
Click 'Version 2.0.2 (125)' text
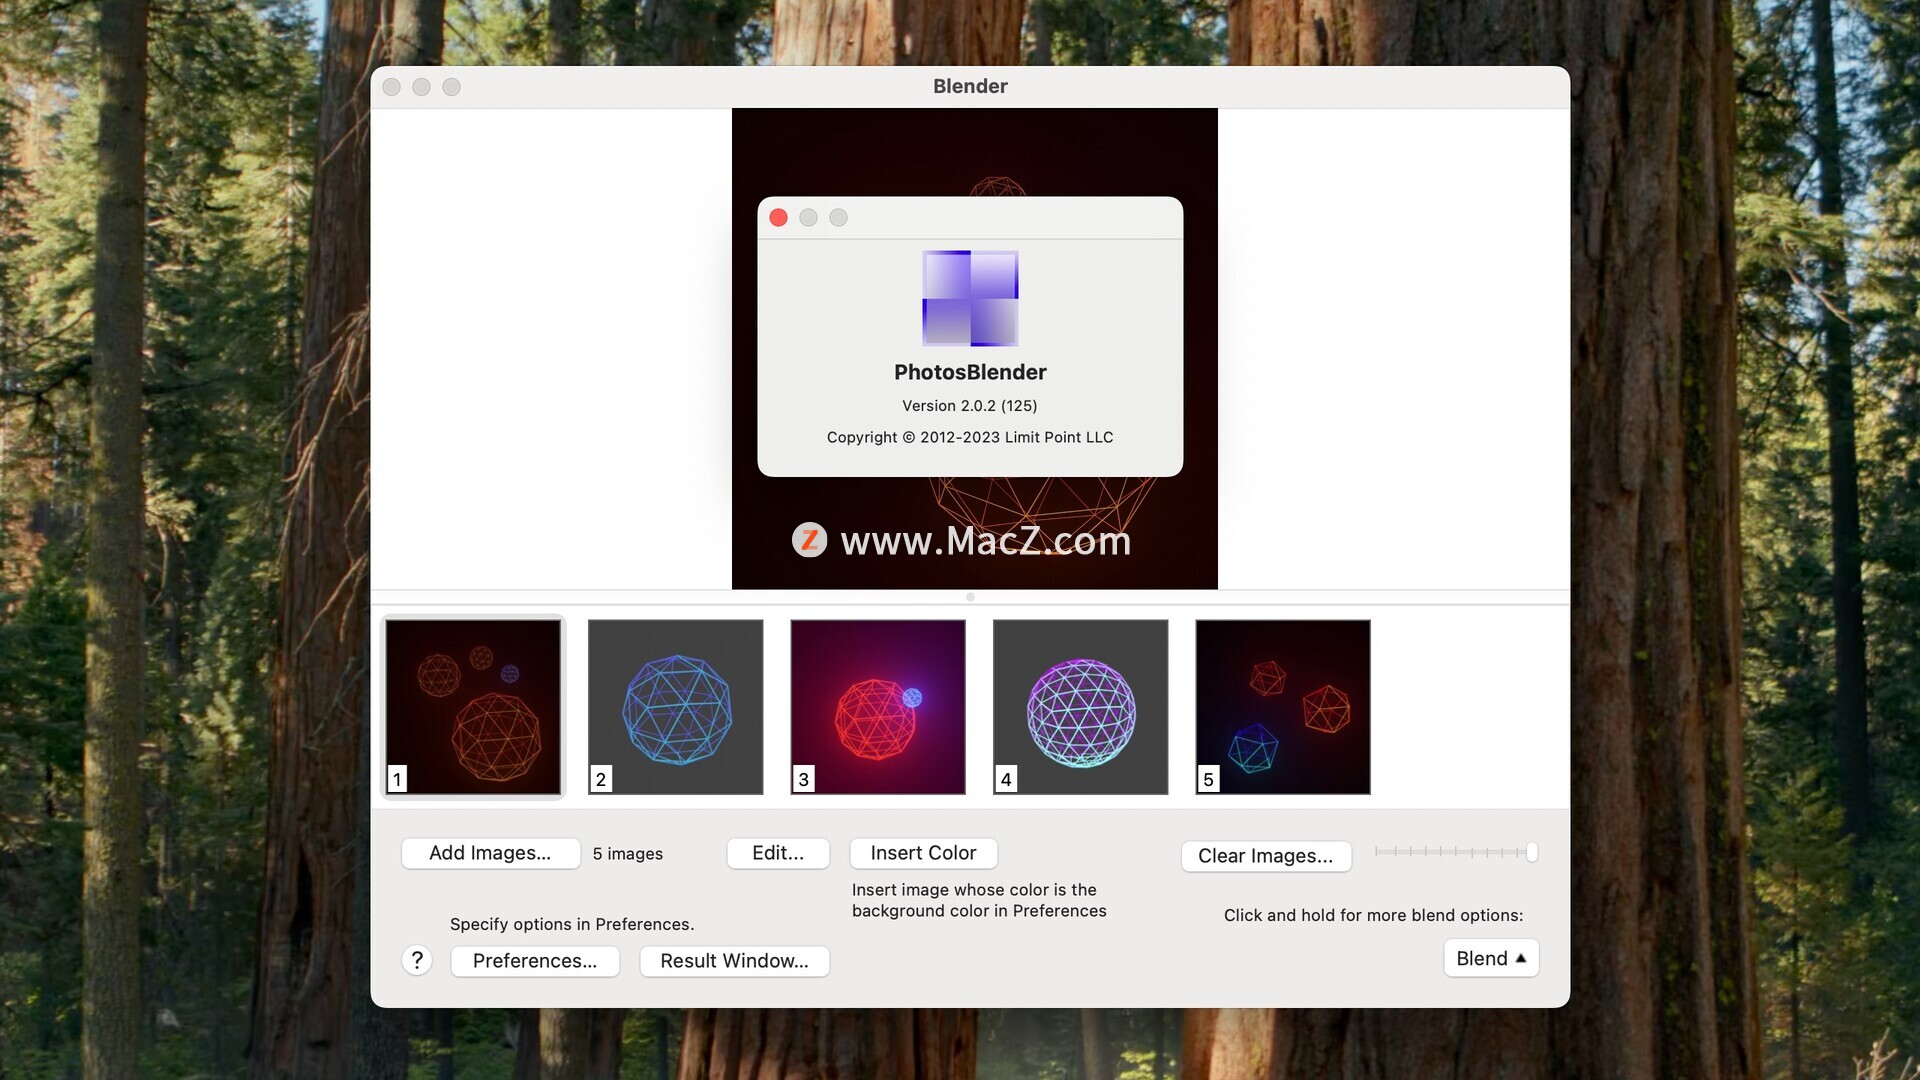970,406
